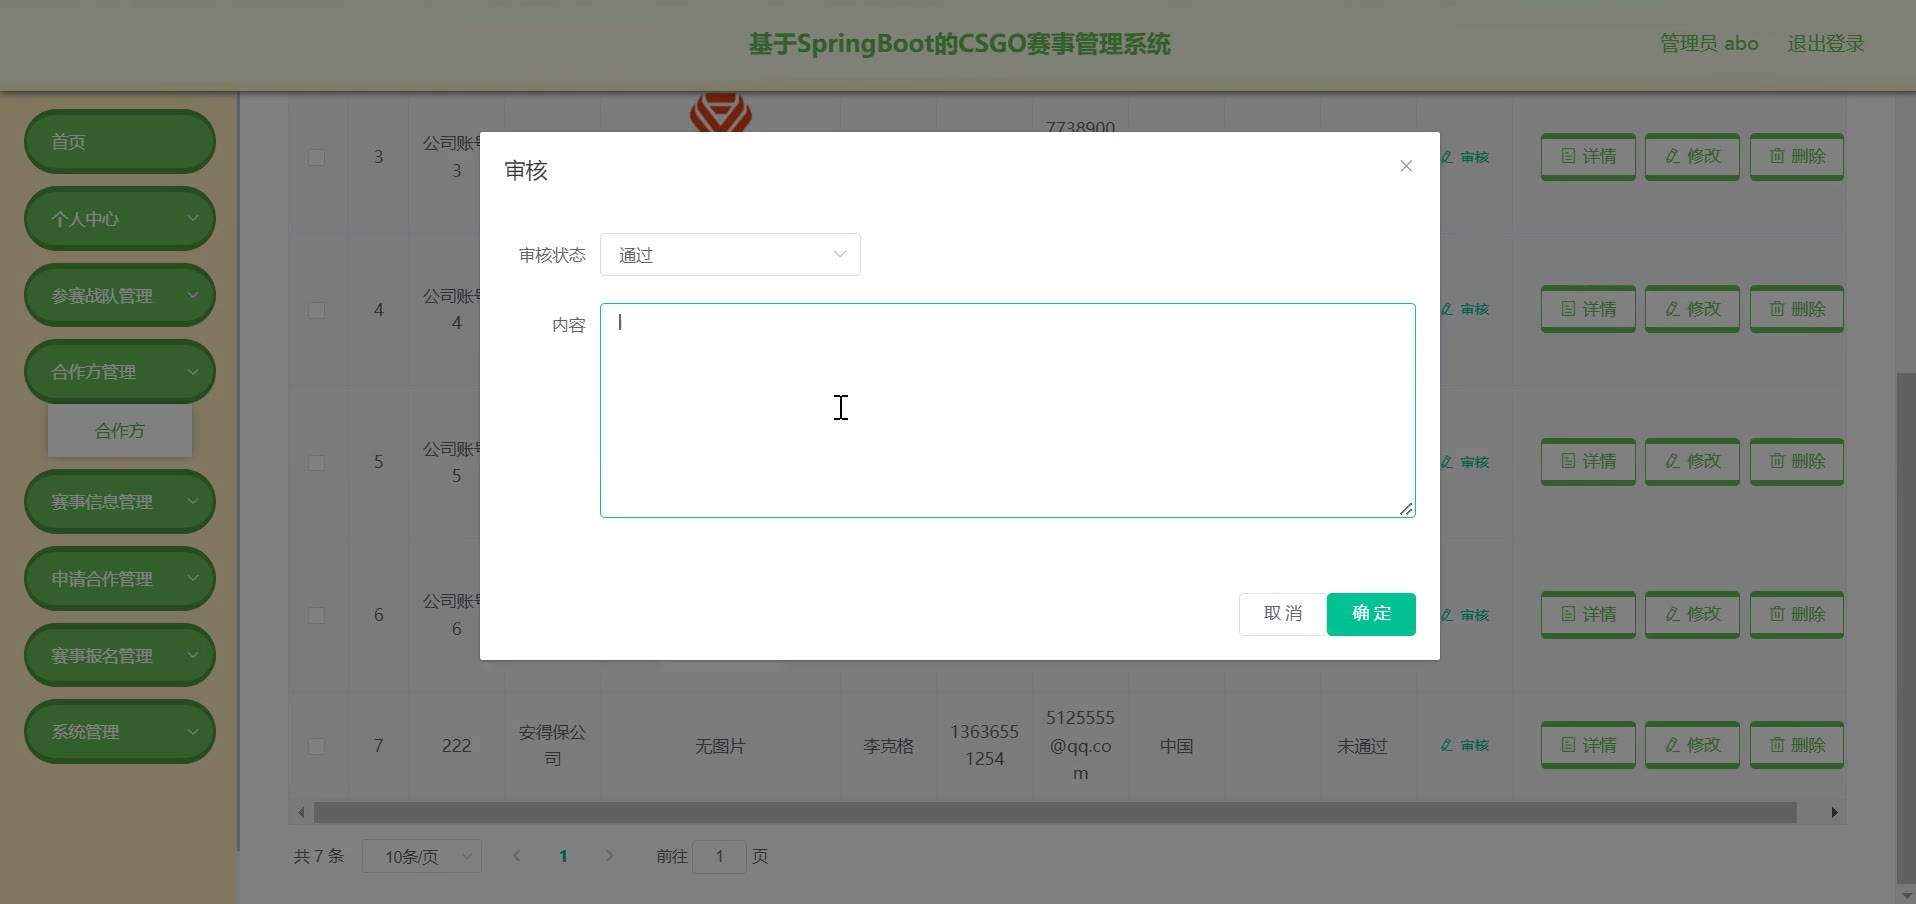Open 详情 for row 5
The image size is (1916, 904).
click(x=1588, y=462)
